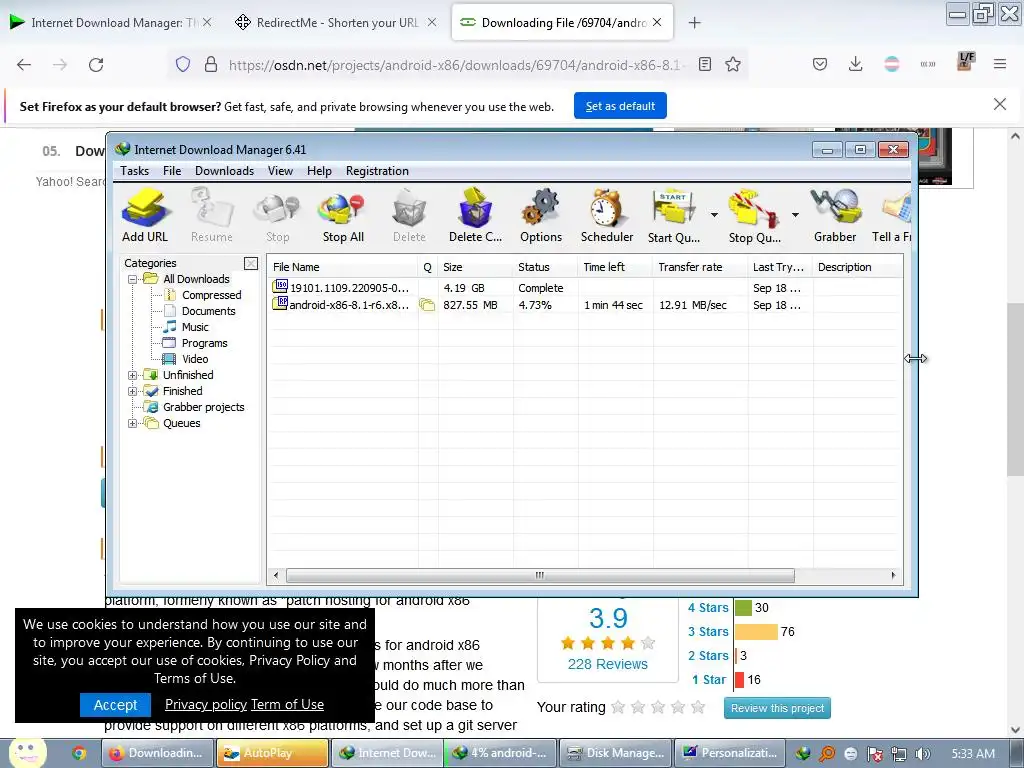The height and width of the screenshot is (768, 1024).
Task: Click Set as default Firefox button
Action: (x=620, y=106)
